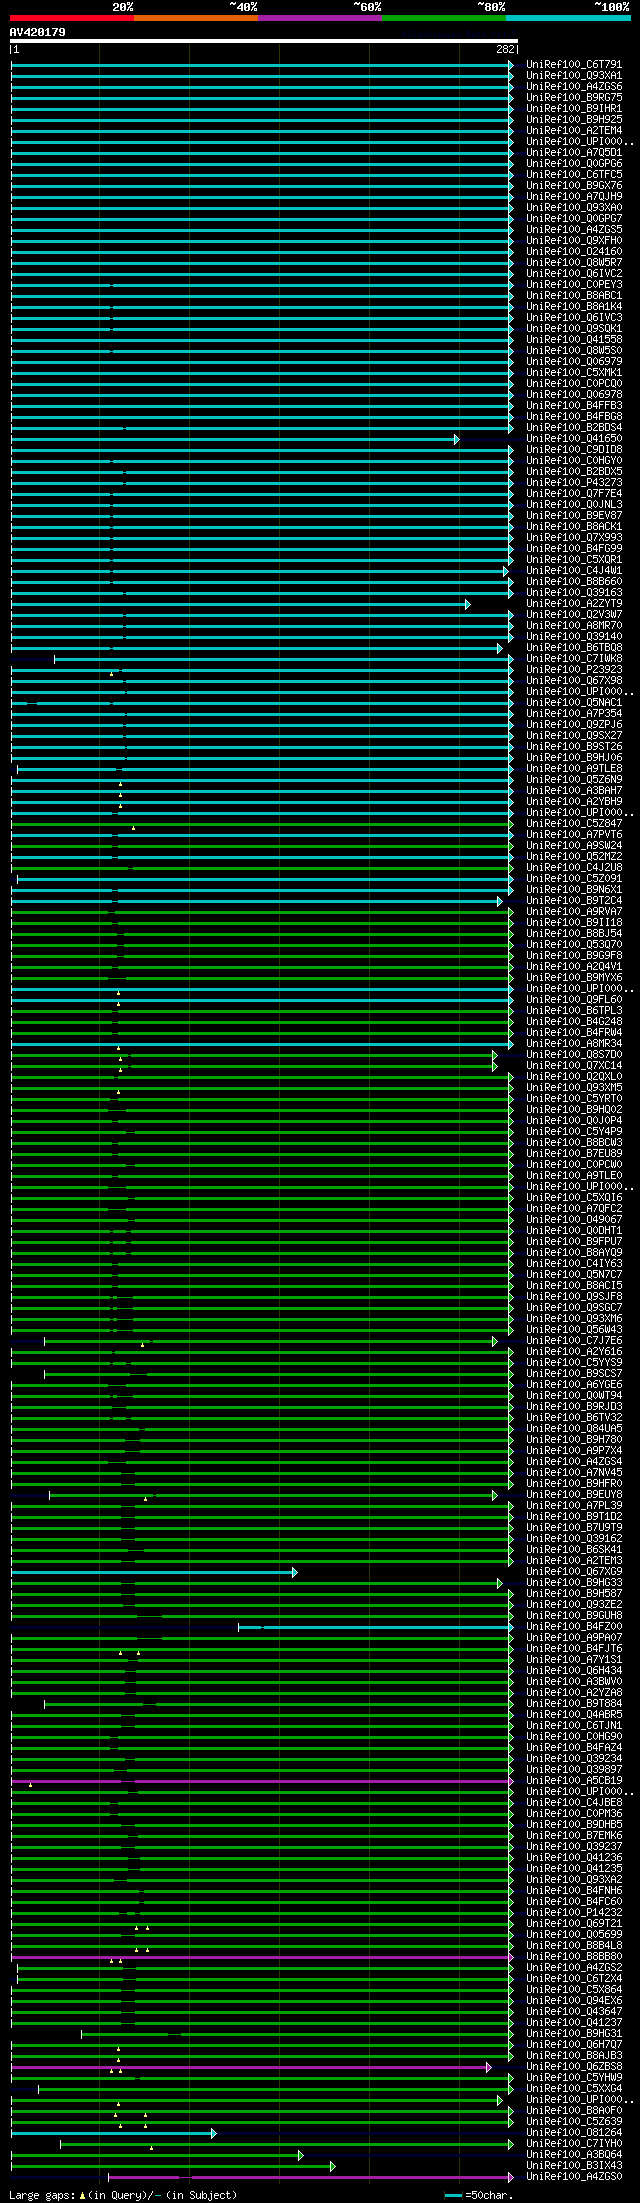
Task: Click label UniRef100_Q5Z6N9
Action: pyautogui.click(x=574, y=780)
